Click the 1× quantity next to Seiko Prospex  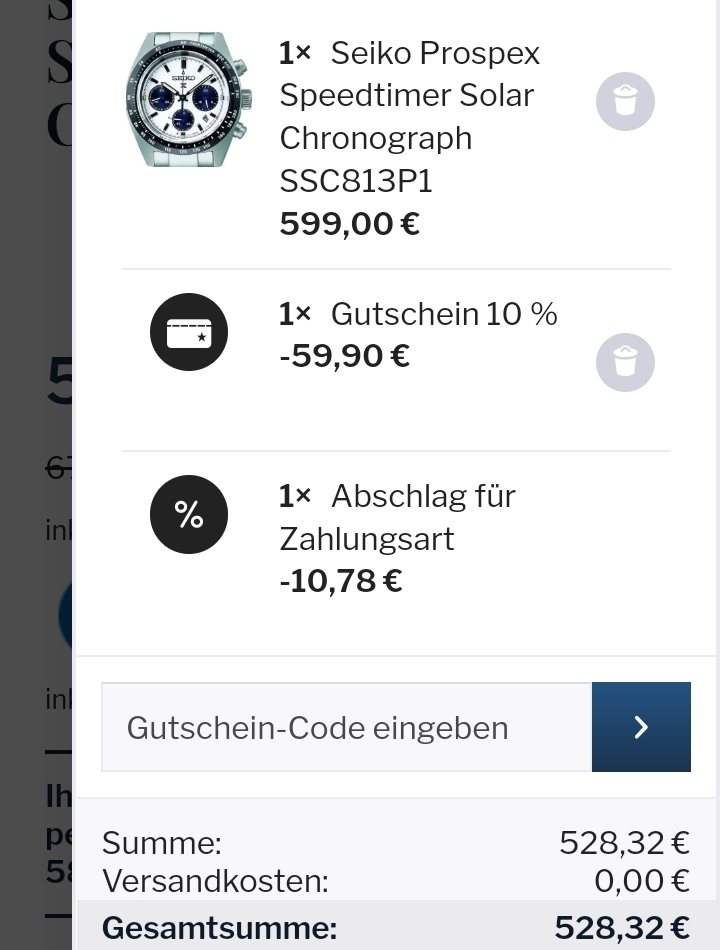[x=295, y=53]
